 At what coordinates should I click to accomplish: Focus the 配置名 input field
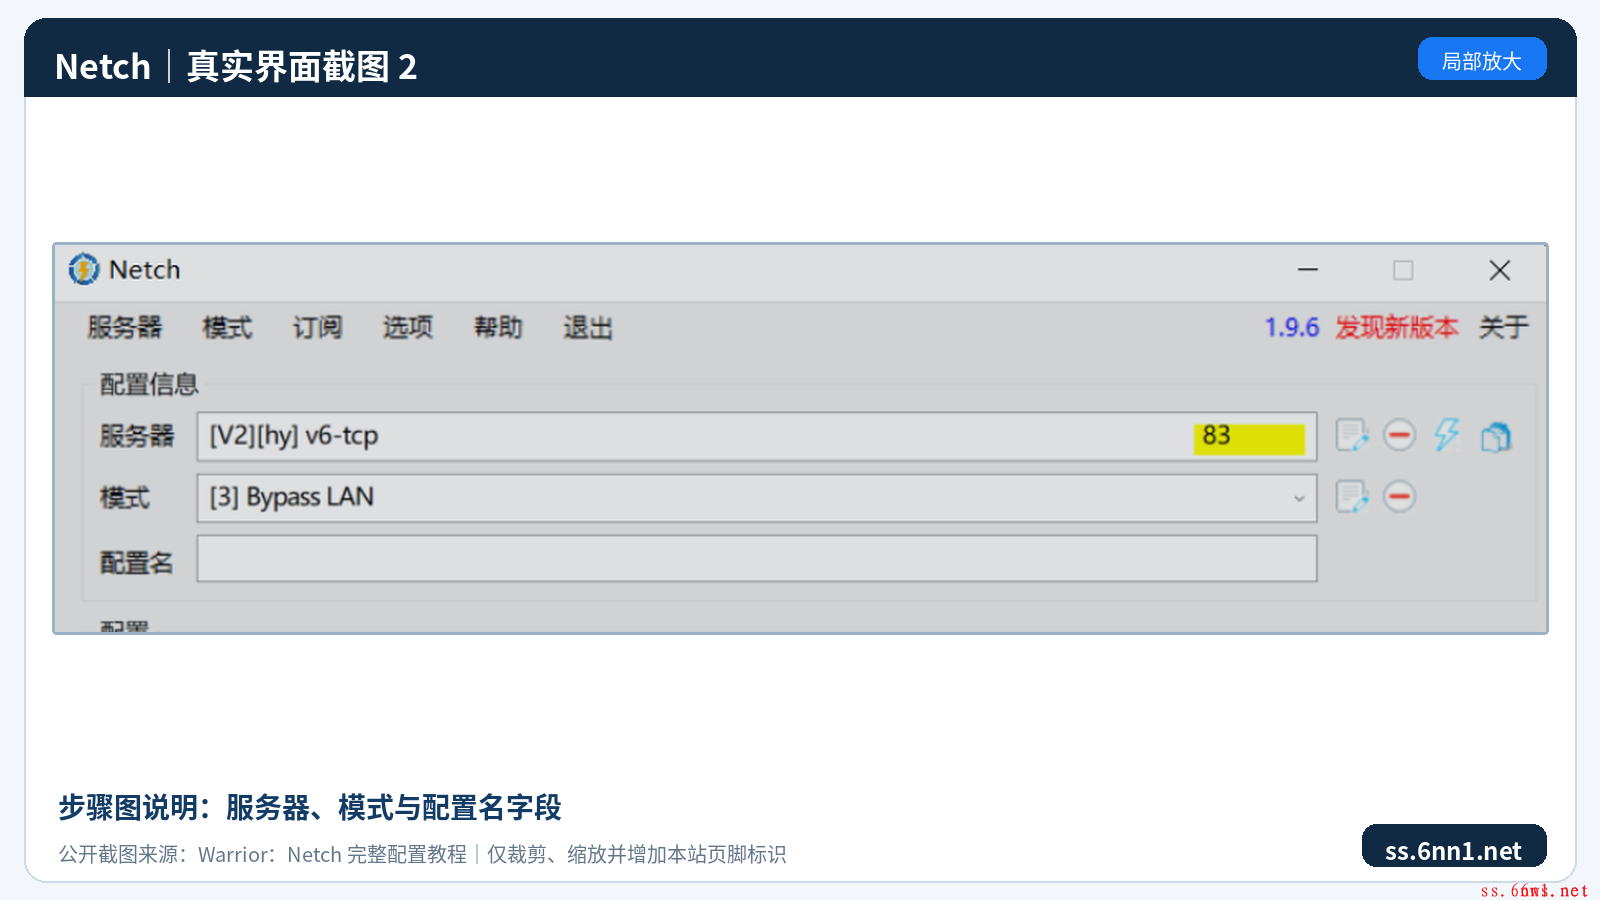click(x=757, y=558)
